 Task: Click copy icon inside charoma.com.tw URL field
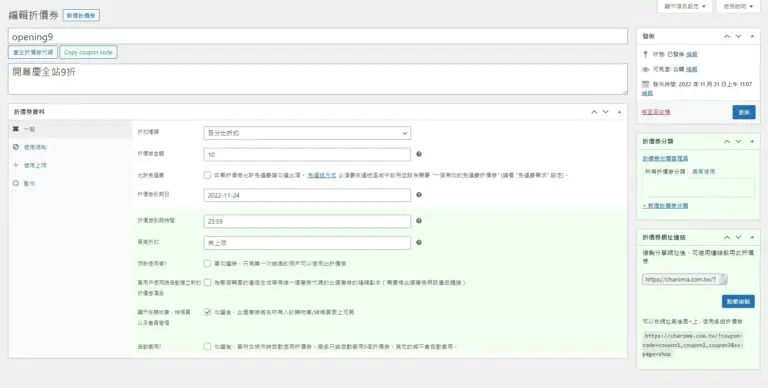723,279
